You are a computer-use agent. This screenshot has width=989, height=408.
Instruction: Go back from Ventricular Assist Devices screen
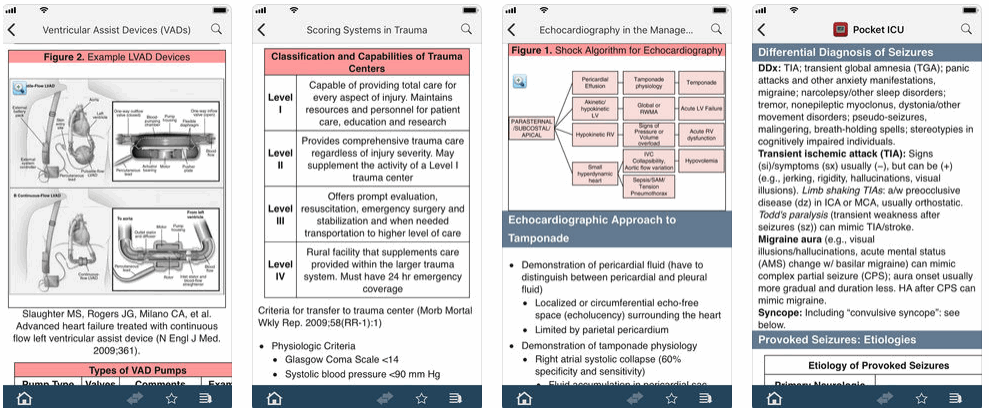click(11, 30)
